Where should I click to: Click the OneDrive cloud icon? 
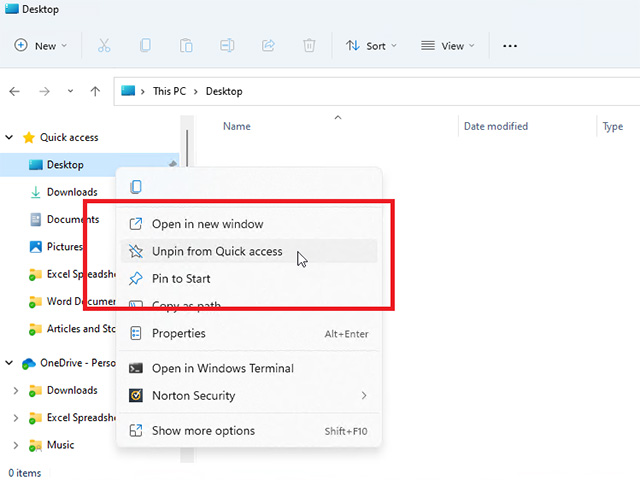28,363
